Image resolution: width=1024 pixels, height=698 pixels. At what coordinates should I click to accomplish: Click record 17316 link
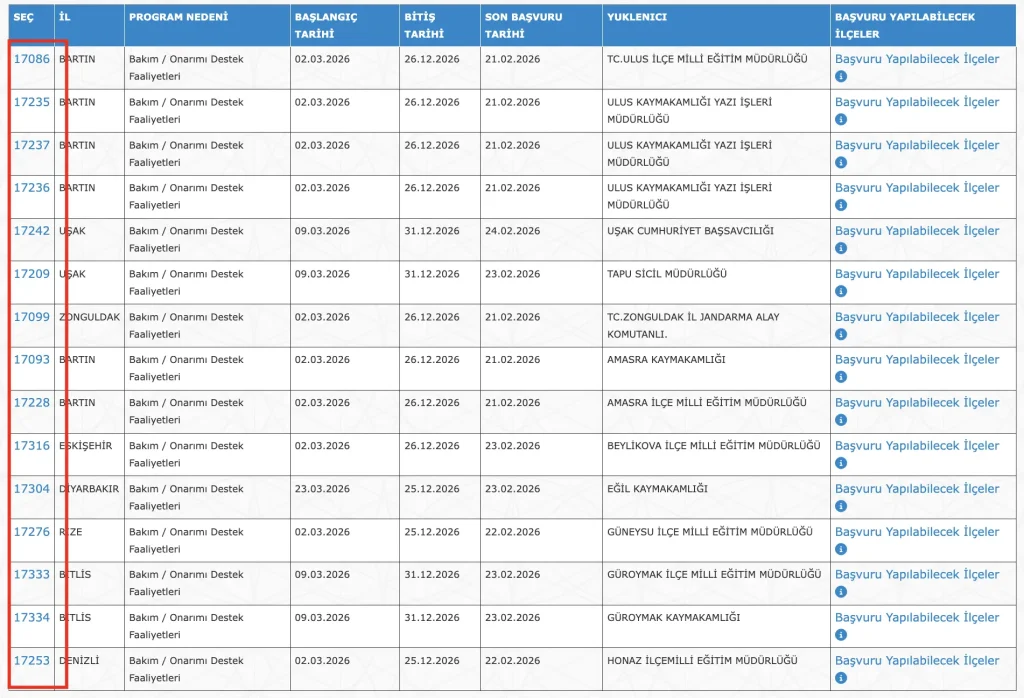tap(31, 446)
